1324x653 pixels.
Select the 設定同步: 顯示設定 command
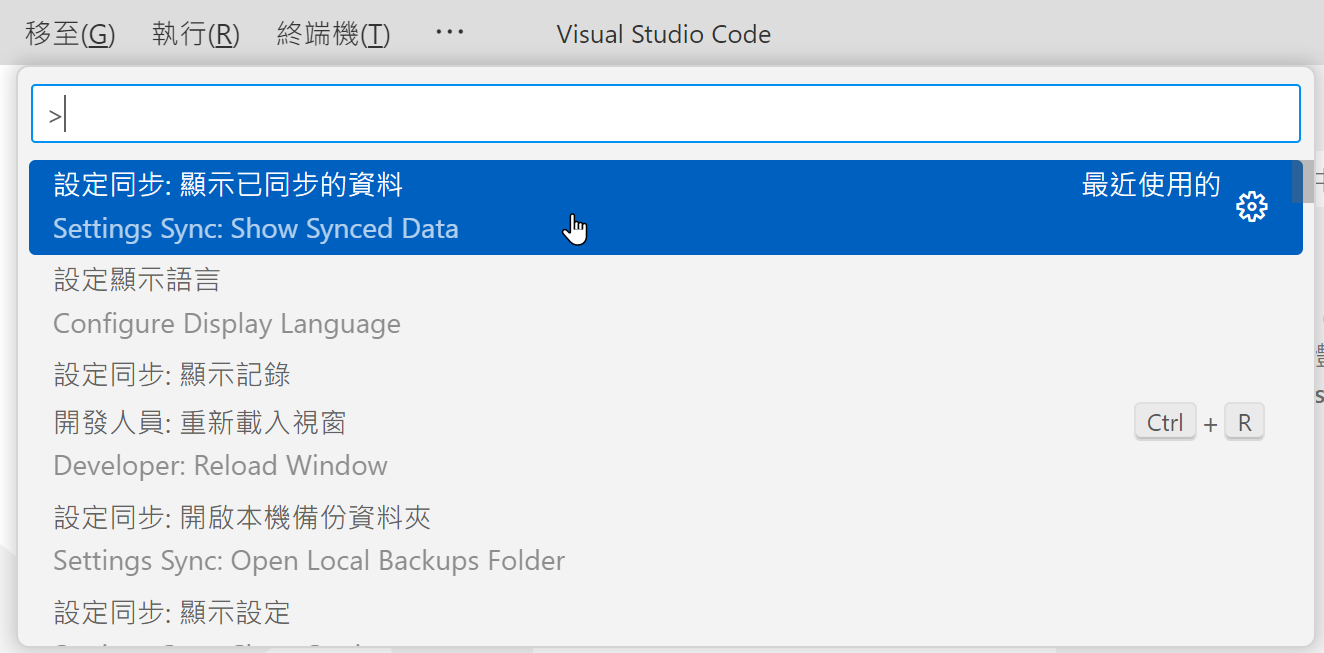point(666,616)
